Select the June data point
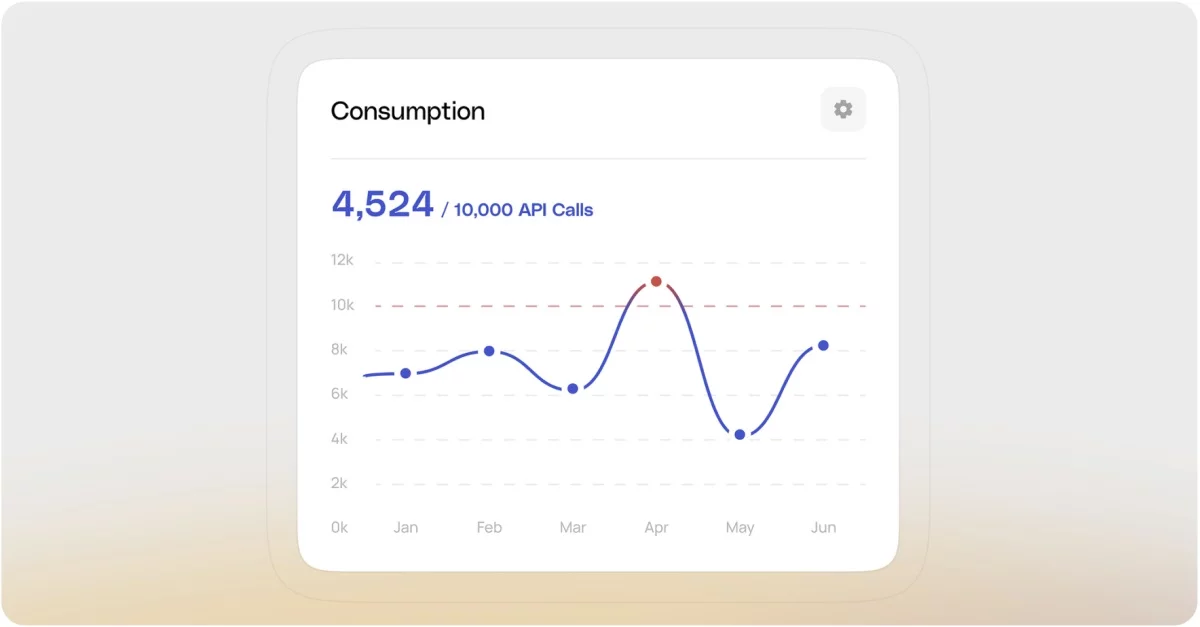The image size is (1200, 627). (x=823, y=345)
